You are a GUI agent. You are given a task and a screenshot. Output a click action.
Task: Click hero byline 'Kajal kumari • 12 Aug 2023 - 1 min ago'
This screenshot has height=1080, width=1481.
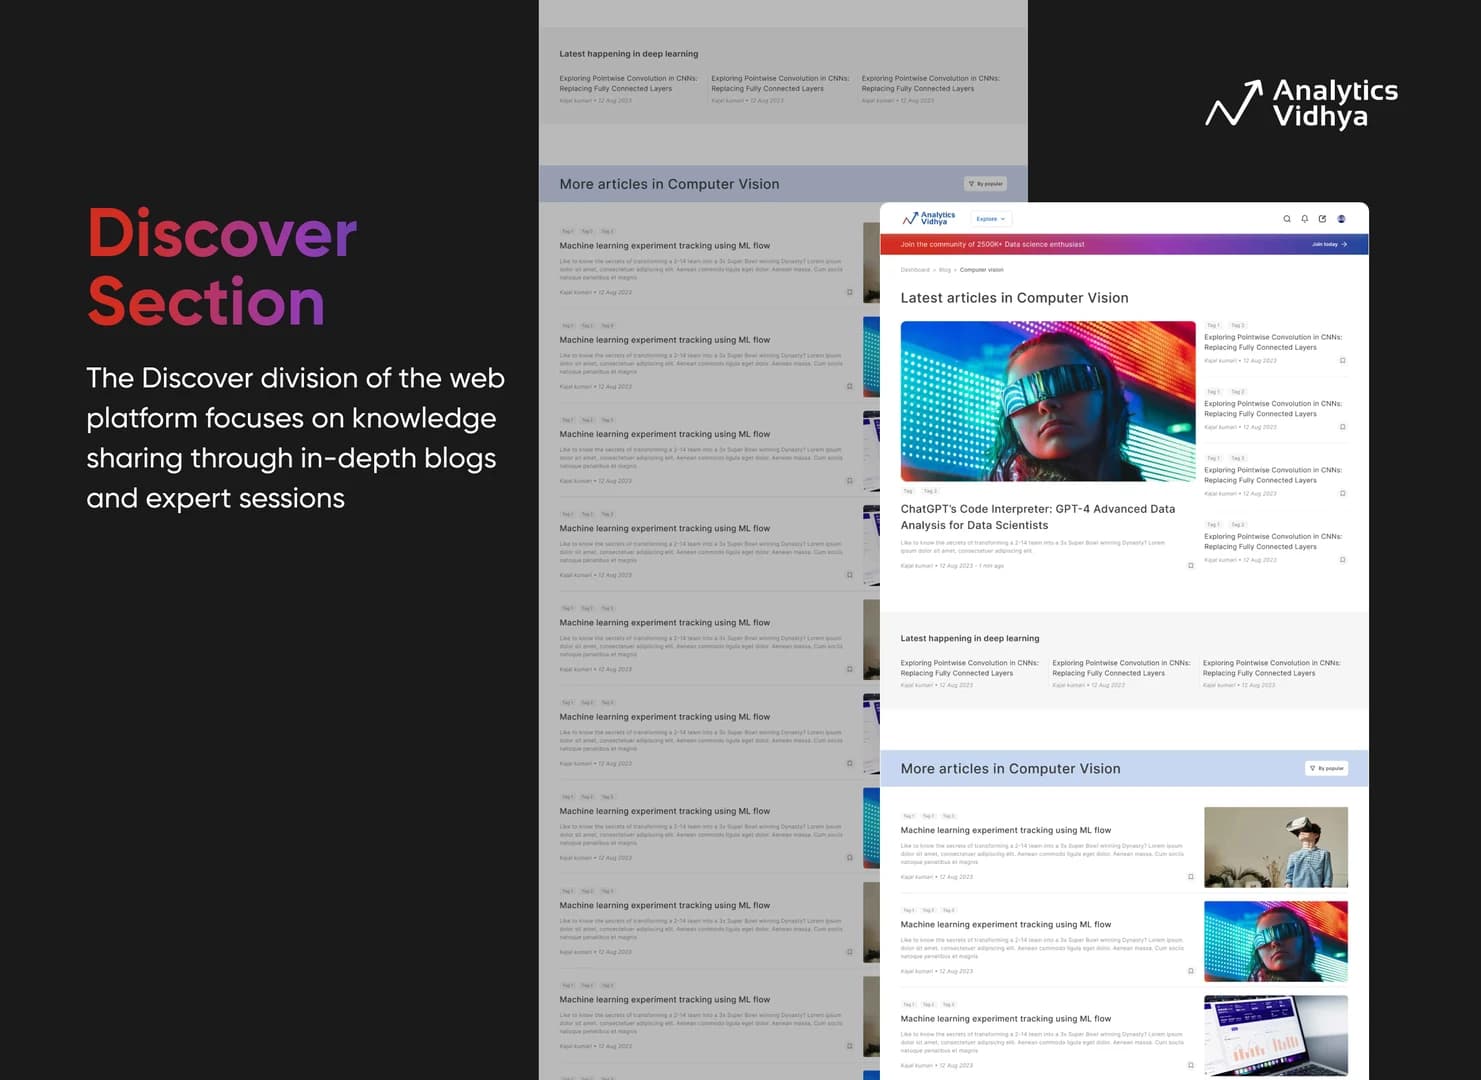coord(952,566)
